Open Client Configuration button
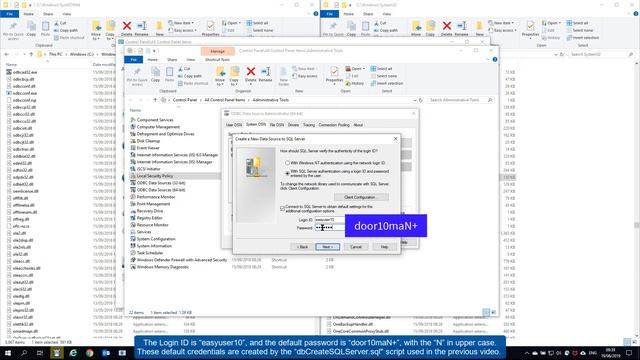Image resolution: width=640 pixels, height=360 pixels. click(x=361, y=197)
